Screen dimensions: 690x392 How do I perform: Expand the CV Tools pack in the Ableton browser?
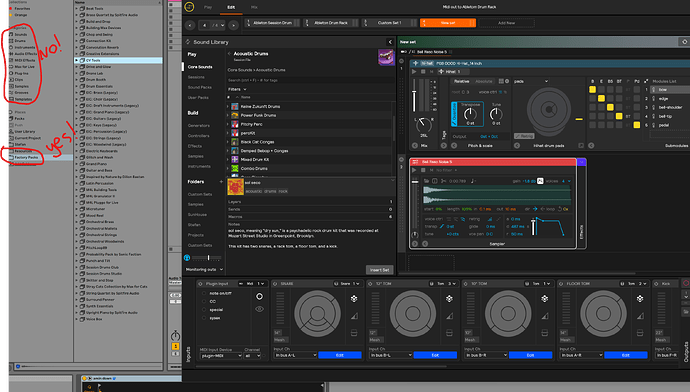(77, 60)
